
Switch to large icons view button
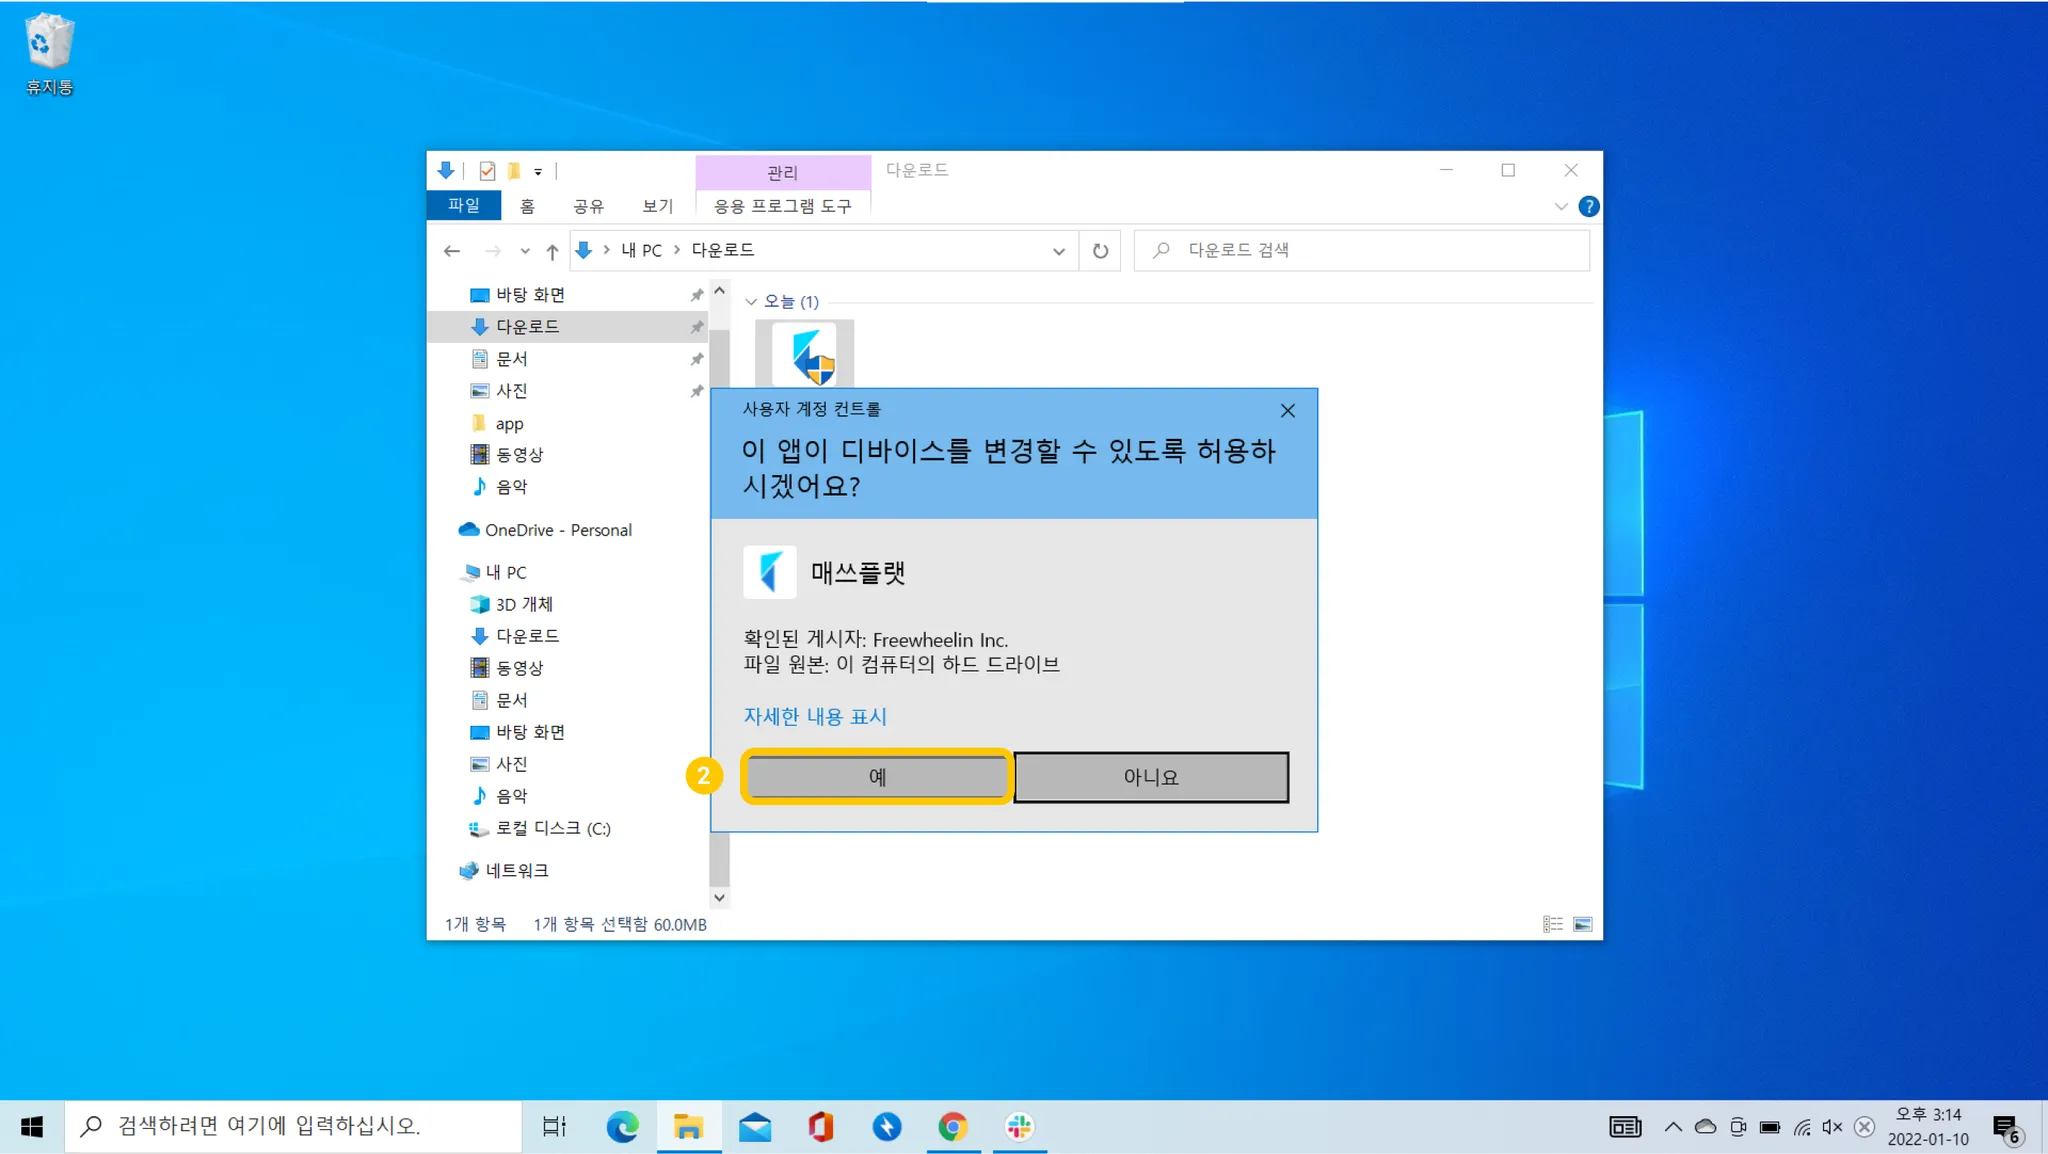point(1582,924)
